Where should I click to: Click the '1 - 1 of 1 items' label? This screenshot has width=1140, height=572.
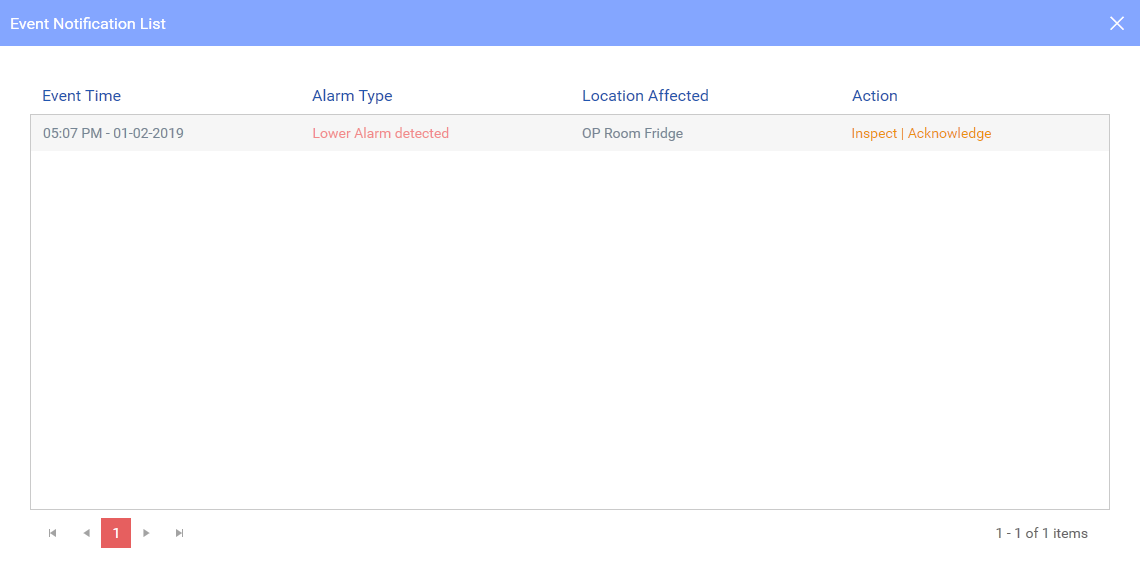click(x=1041, y=533)
